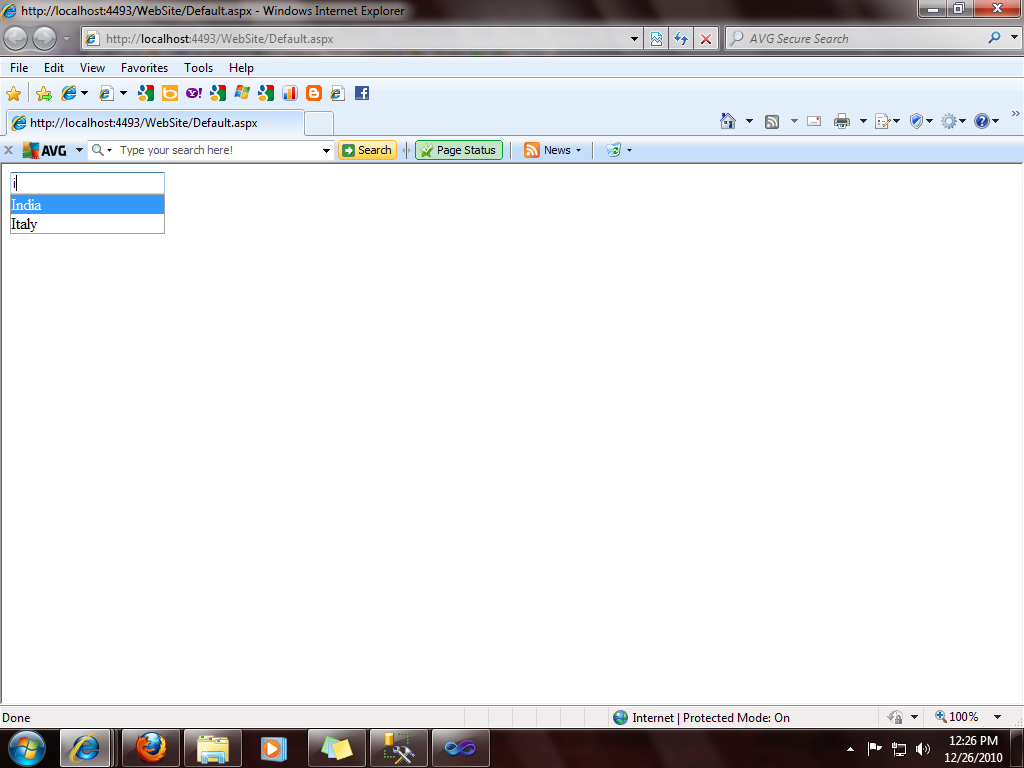Open the Blogger favorites bar shortcut
The image size is (1024, 768).
[314, 93]
